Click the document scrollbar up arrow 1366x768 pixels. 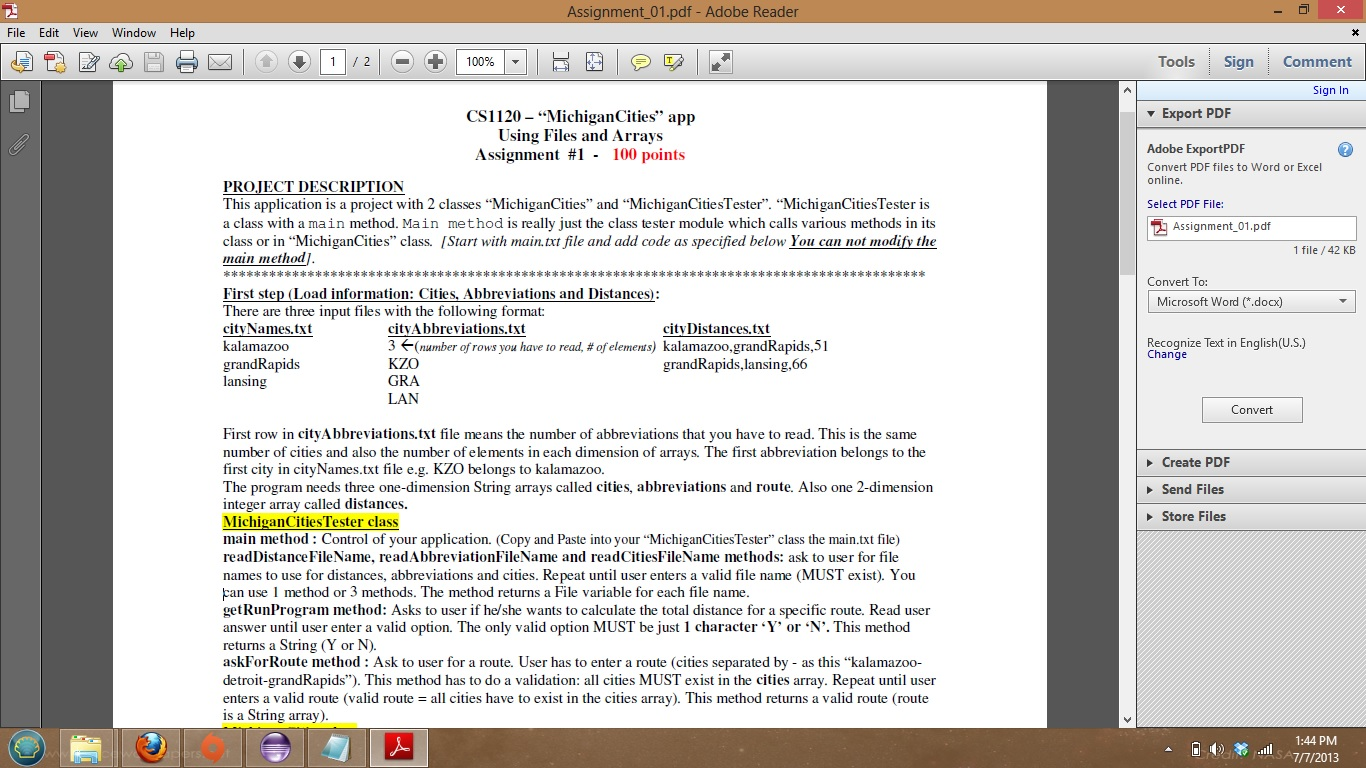(x=1127, y=91)
